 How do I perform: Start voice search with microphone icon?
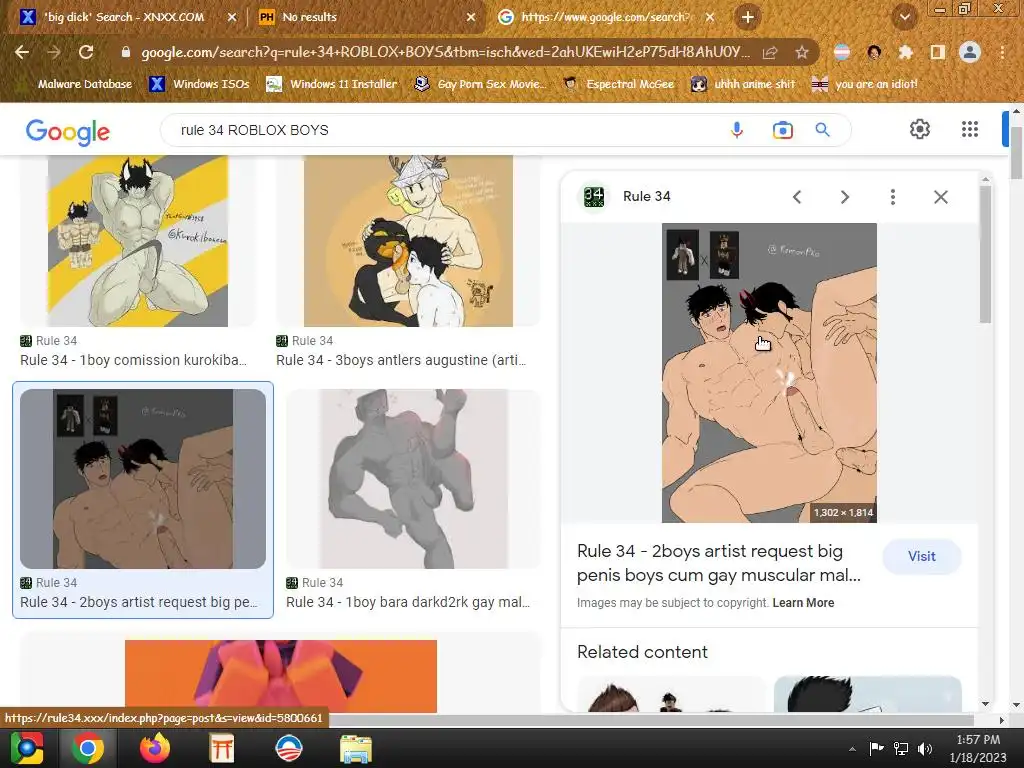coord(737,130)
